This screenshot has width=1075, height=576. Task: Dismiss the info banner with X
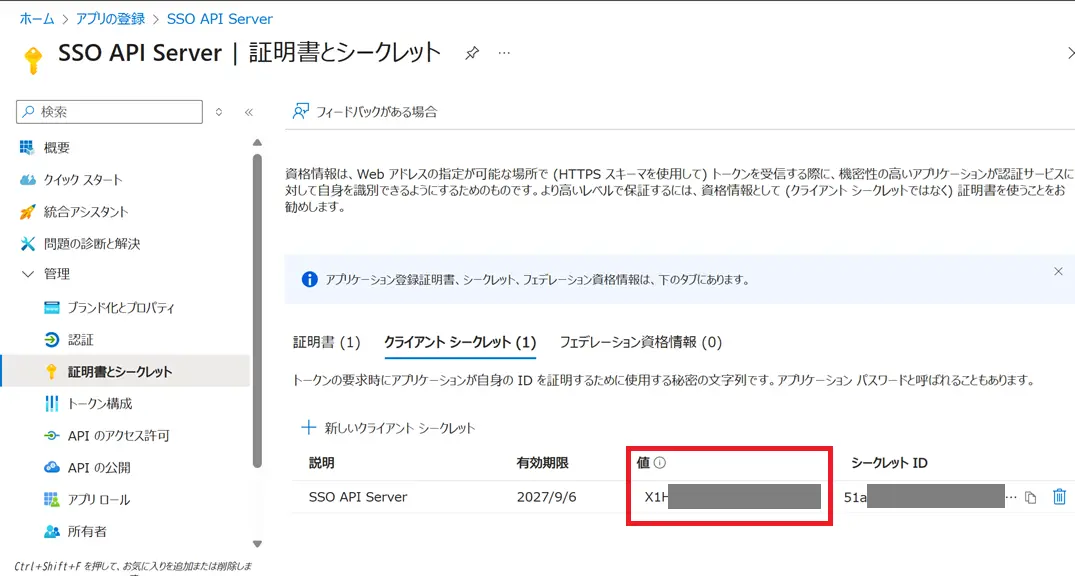[x=1058, y=272]
